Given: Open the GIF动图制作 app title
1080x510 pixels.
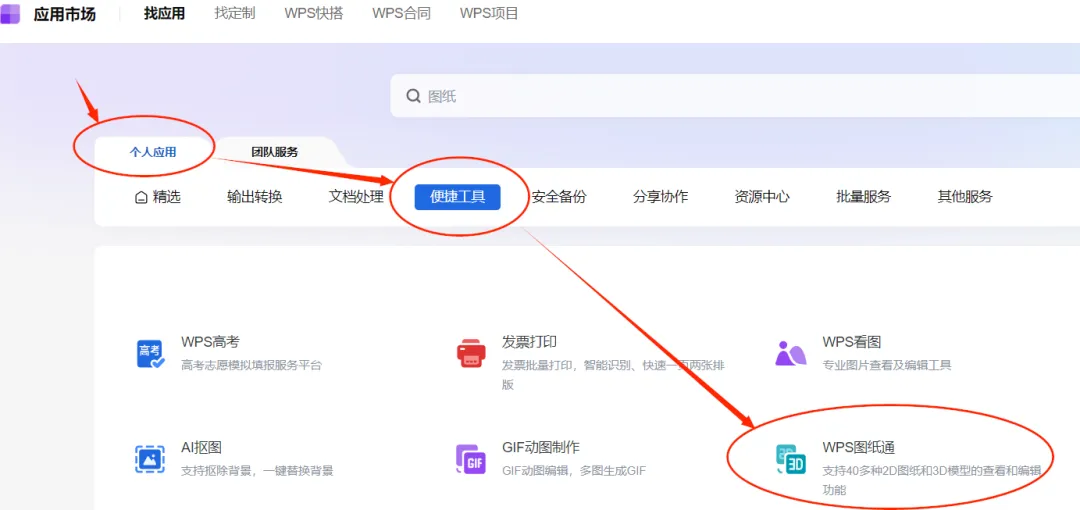Looking at the screenshot, I should coord(541,448).
